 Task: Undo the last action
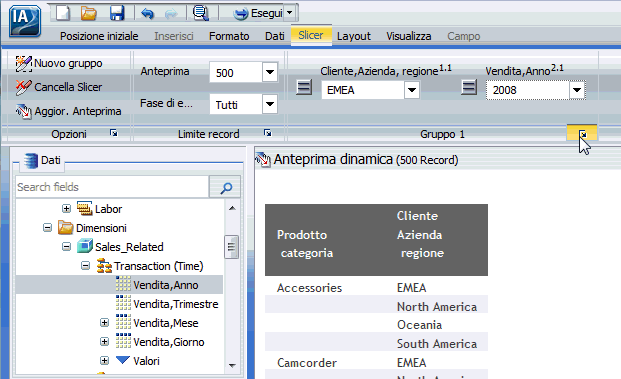[x=147, y=13]
